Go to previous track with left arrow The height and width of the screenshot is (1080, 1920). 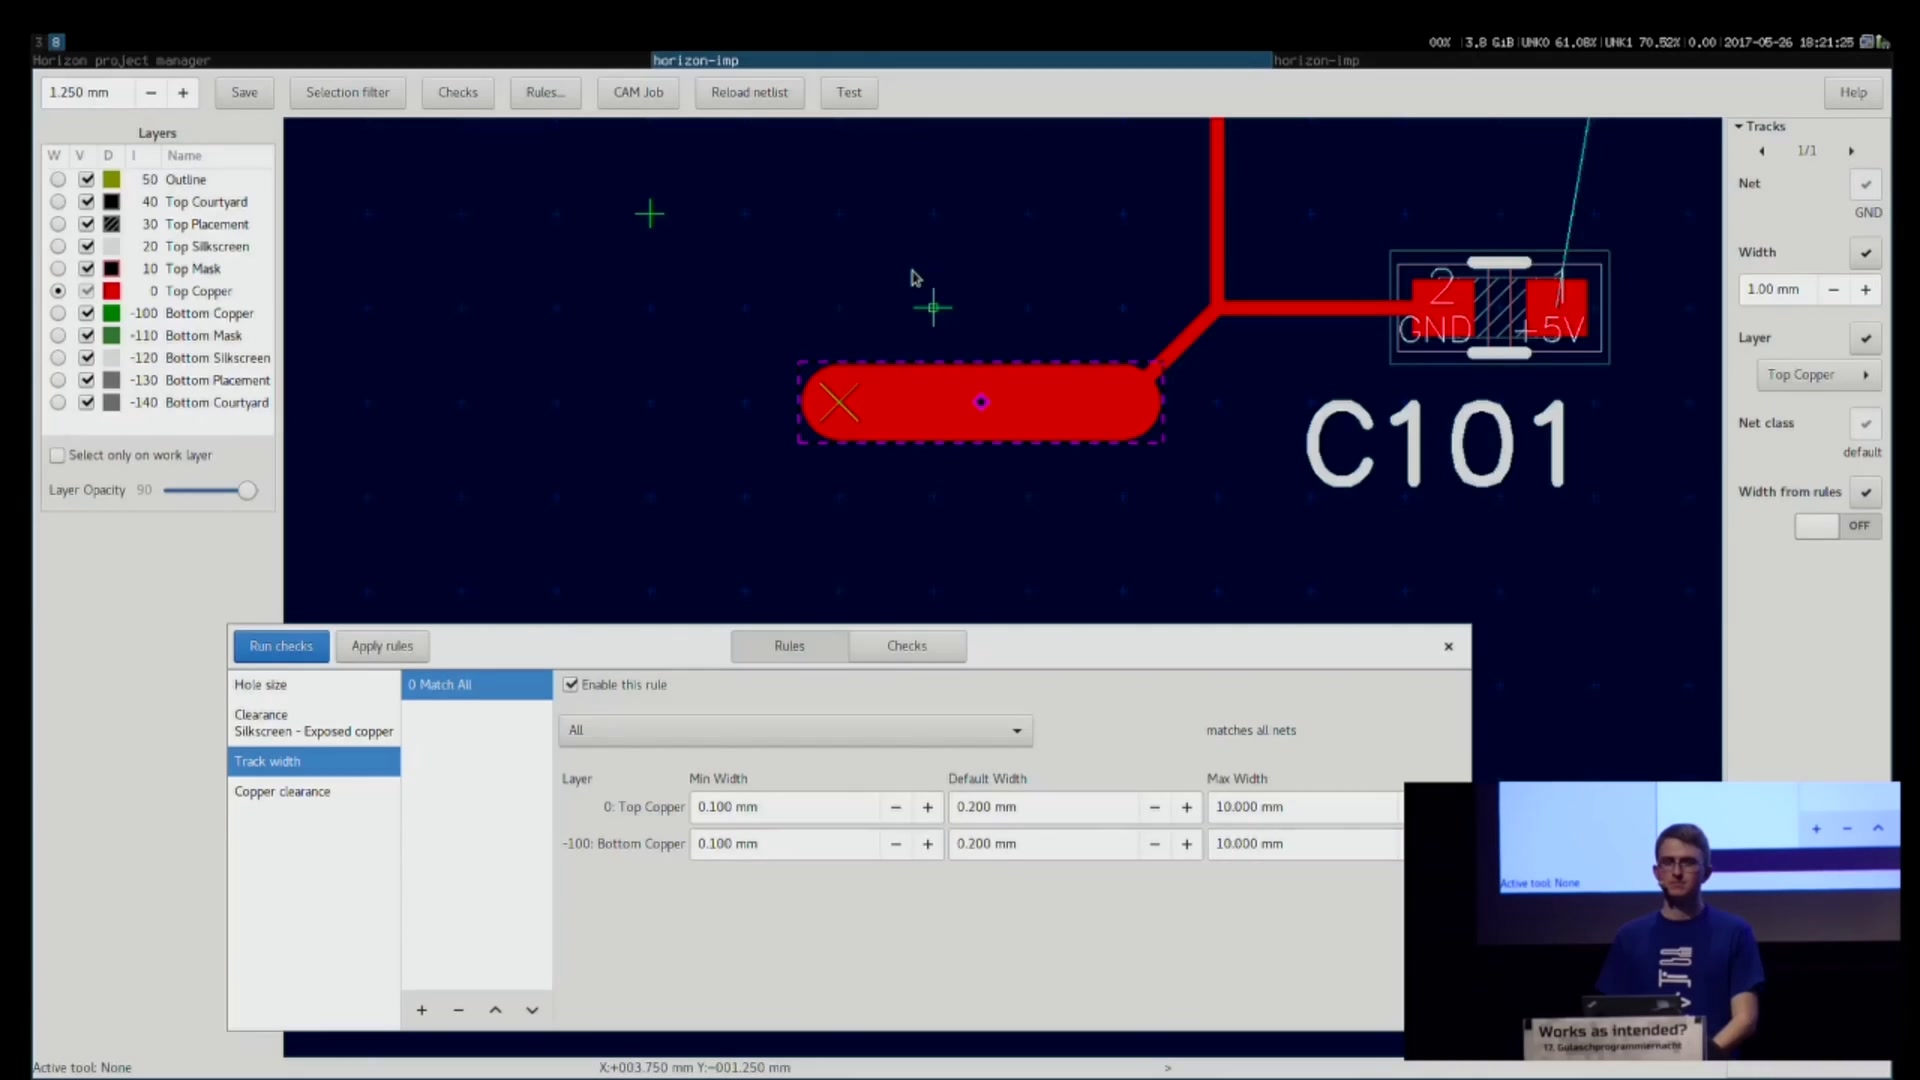tap(1762, 151)
